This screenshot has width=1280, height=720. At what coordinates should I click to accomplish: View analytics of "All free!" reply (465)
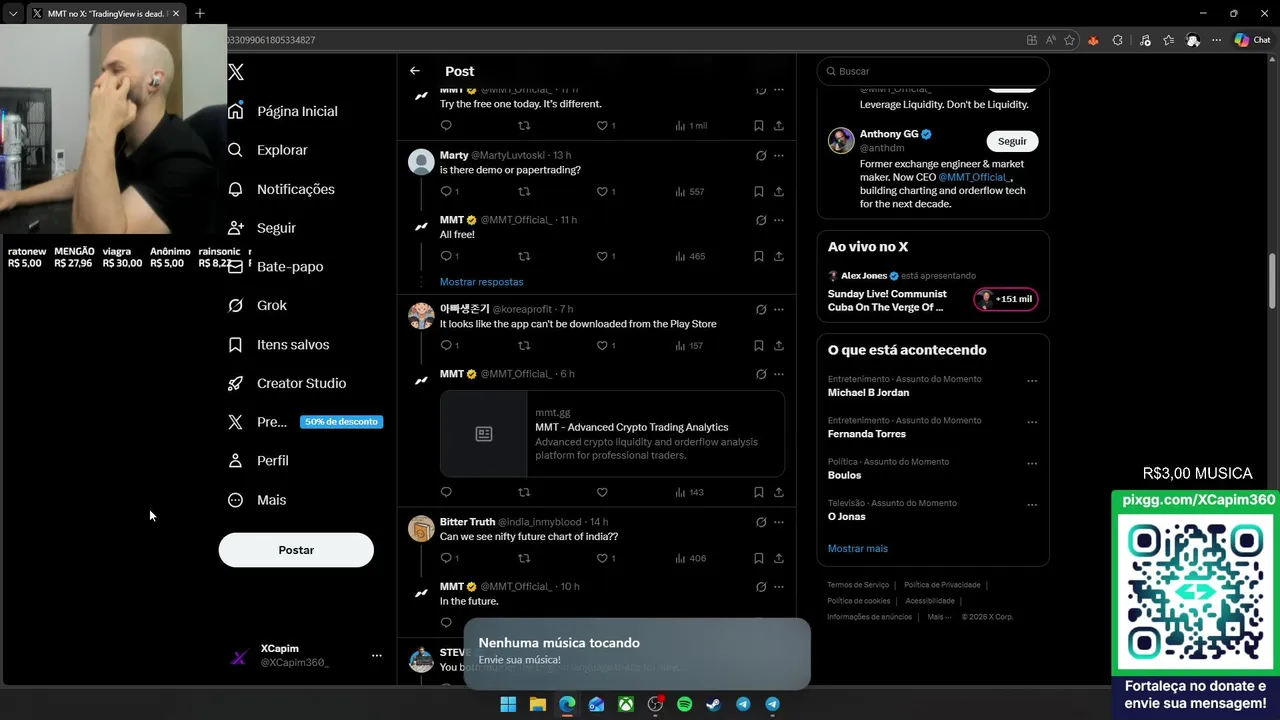coord(690,256)
